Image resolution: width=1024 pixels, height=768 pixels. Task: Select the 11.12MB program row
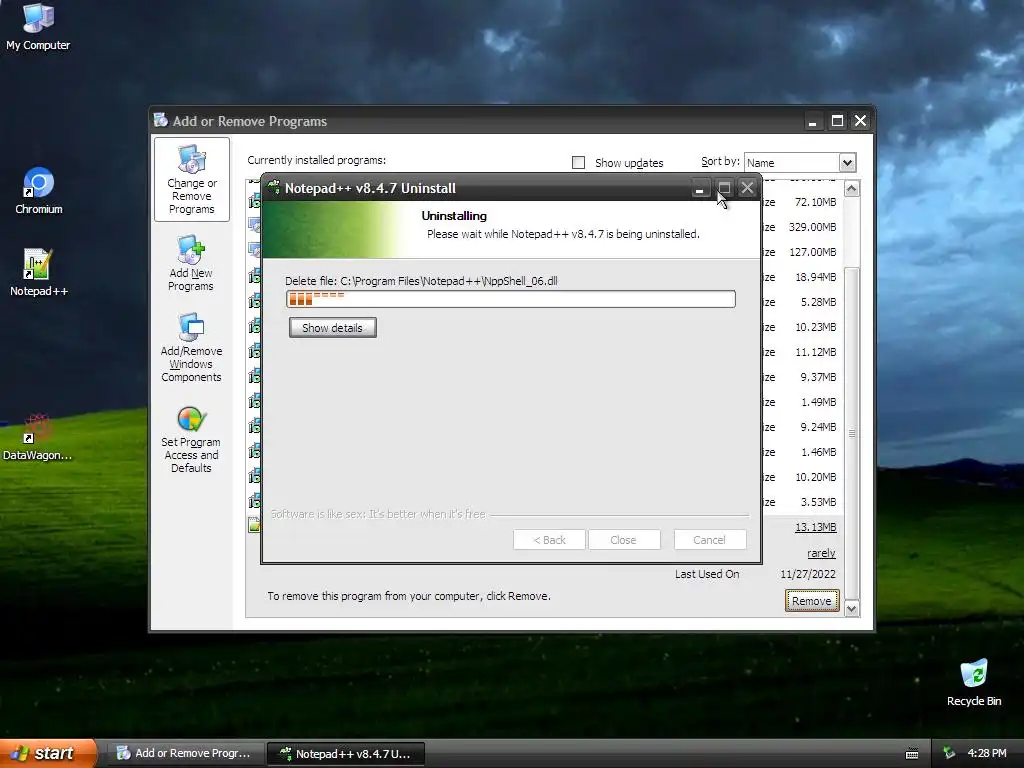tap(801, 352)
